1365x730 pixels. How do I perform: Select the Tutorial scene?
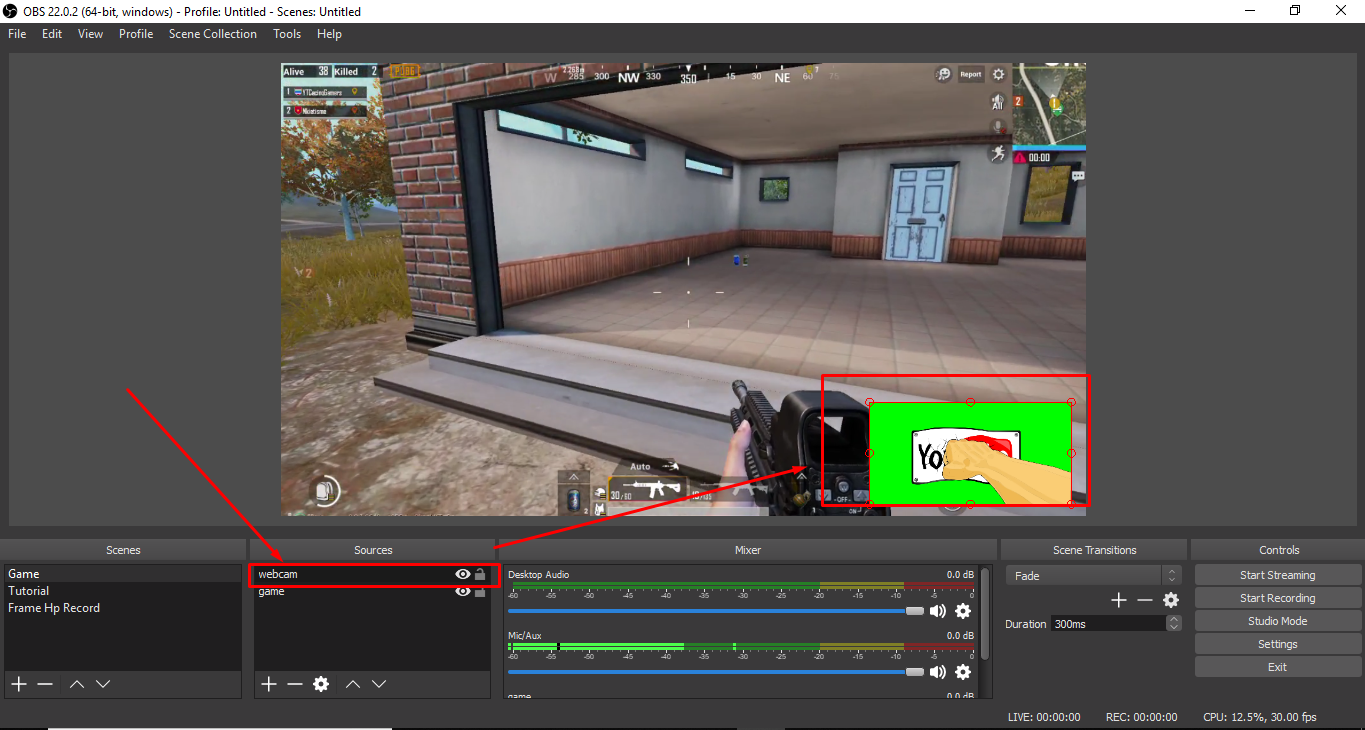click(124, 591)
